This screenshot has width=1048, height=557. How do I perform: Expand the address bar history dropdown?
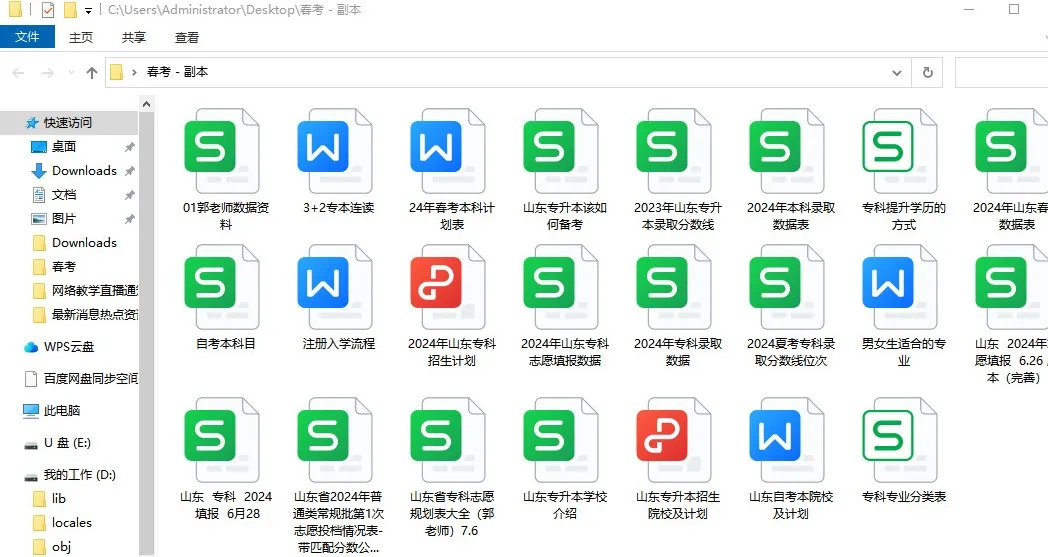(897, 72)
